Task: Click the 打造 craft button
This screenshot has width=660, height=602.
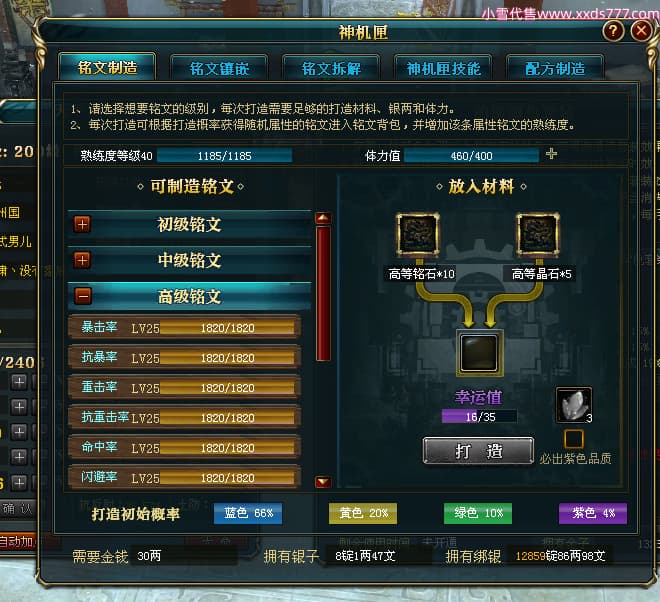Action: [479, 451]
